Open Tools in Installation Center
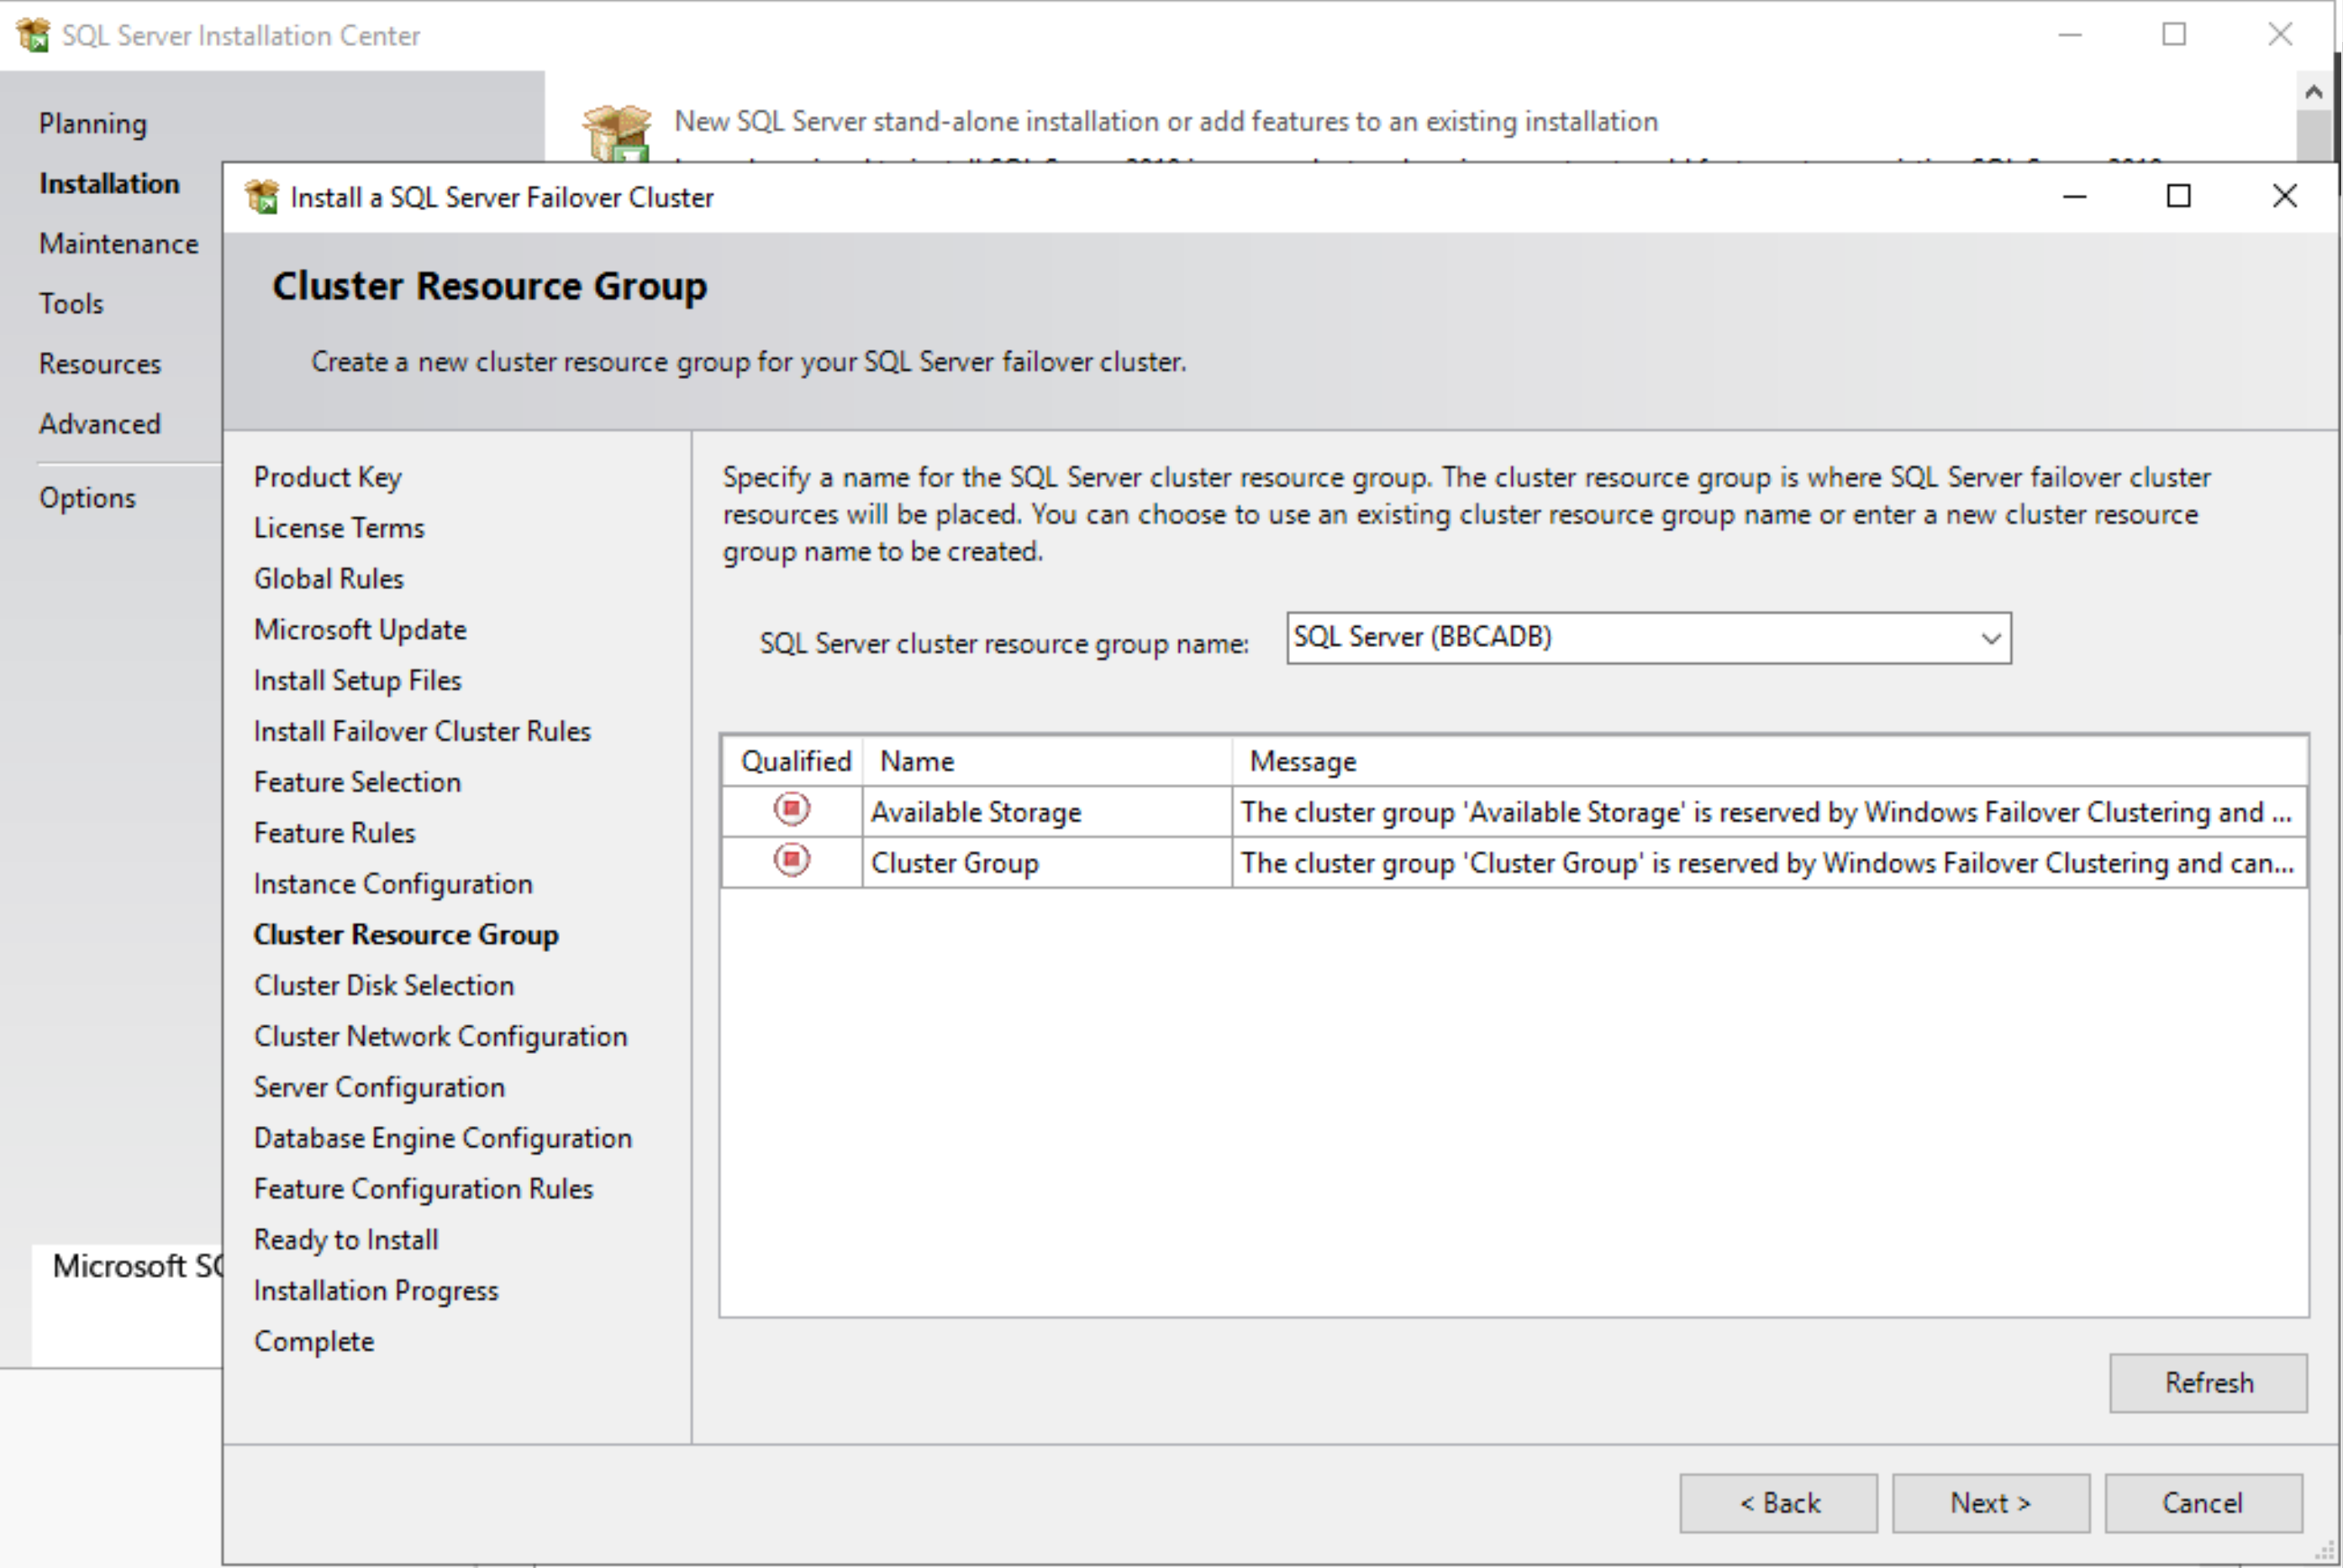2343x1568 pixels. [71, 304]
